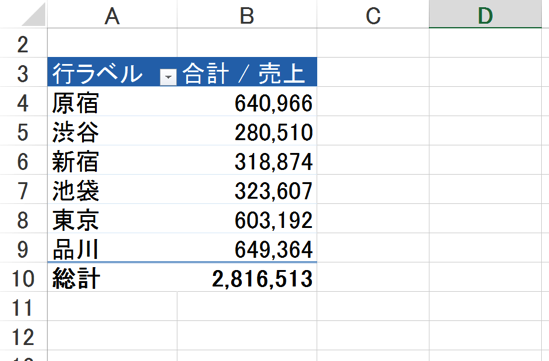Select row 9 header
This screenshot has width=549, height=361.
[x=23, y=248]
